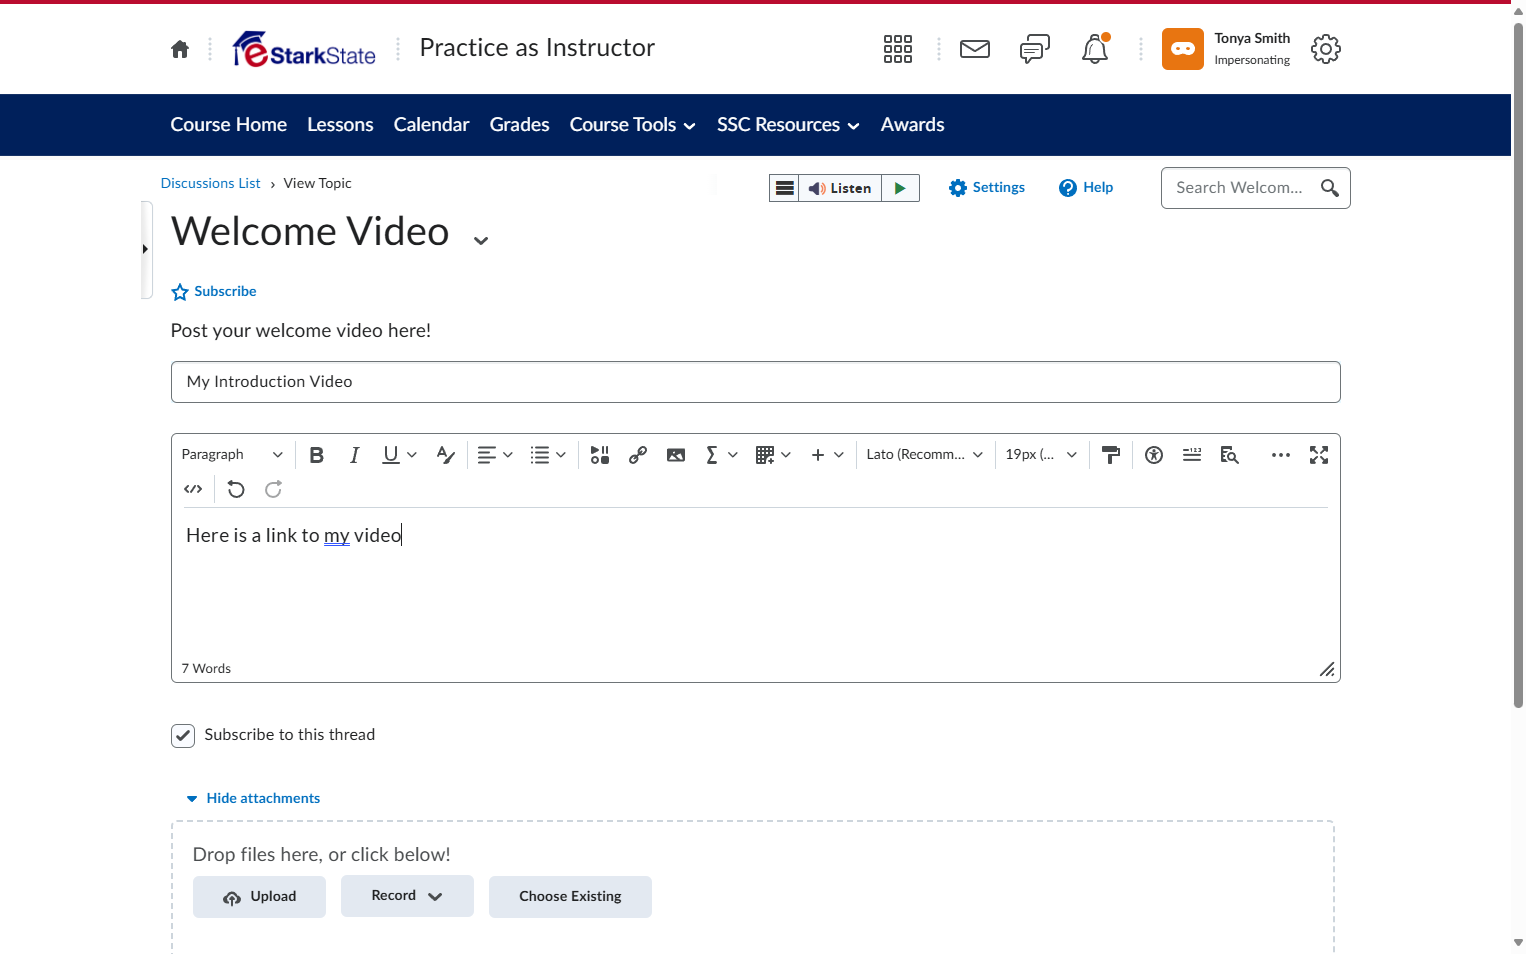Open discussion Settings link
Viewport: 1526px width, 954px height.
987,188
